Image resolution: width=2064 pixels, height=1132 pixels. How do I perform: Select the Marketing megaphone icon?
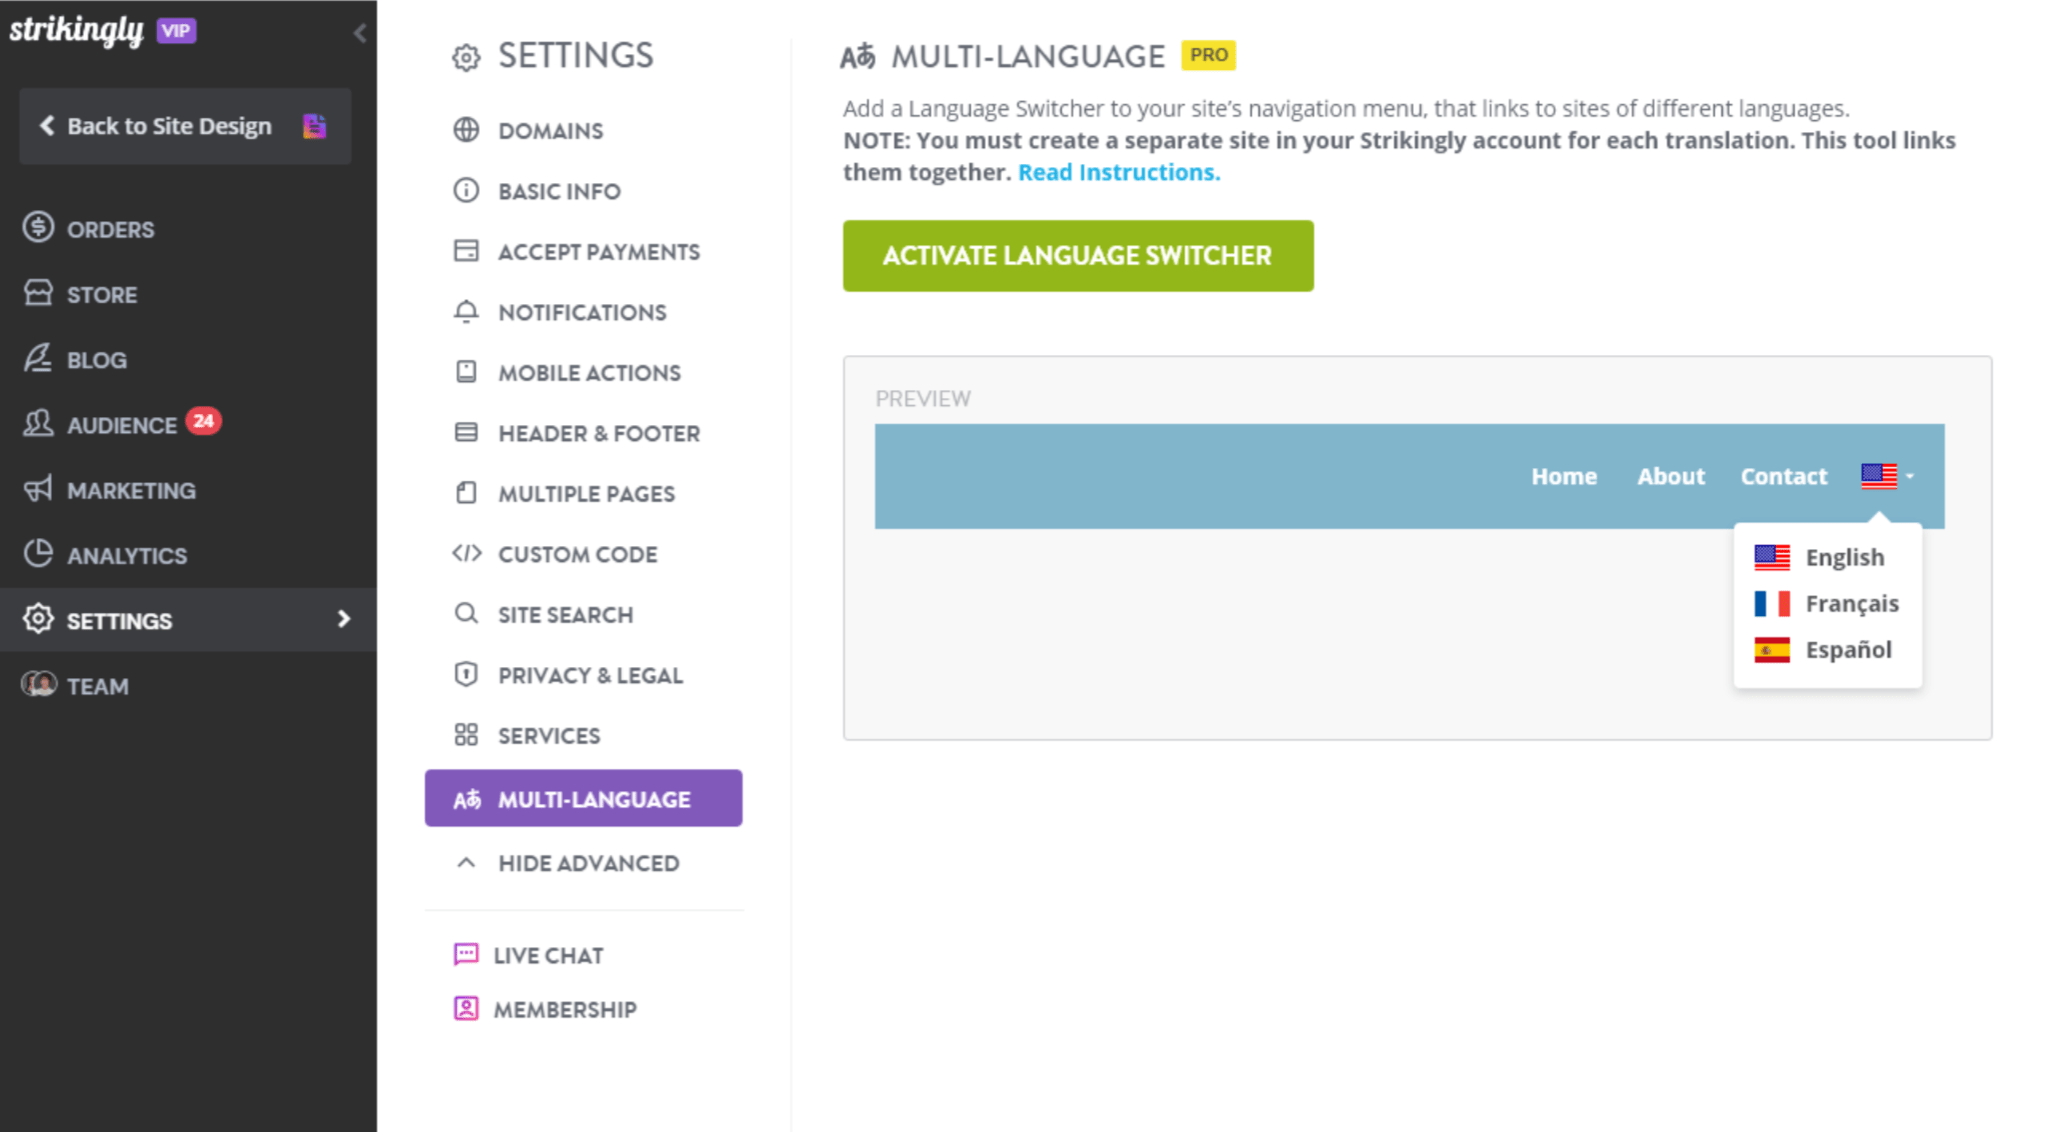[x=38, y=489]
